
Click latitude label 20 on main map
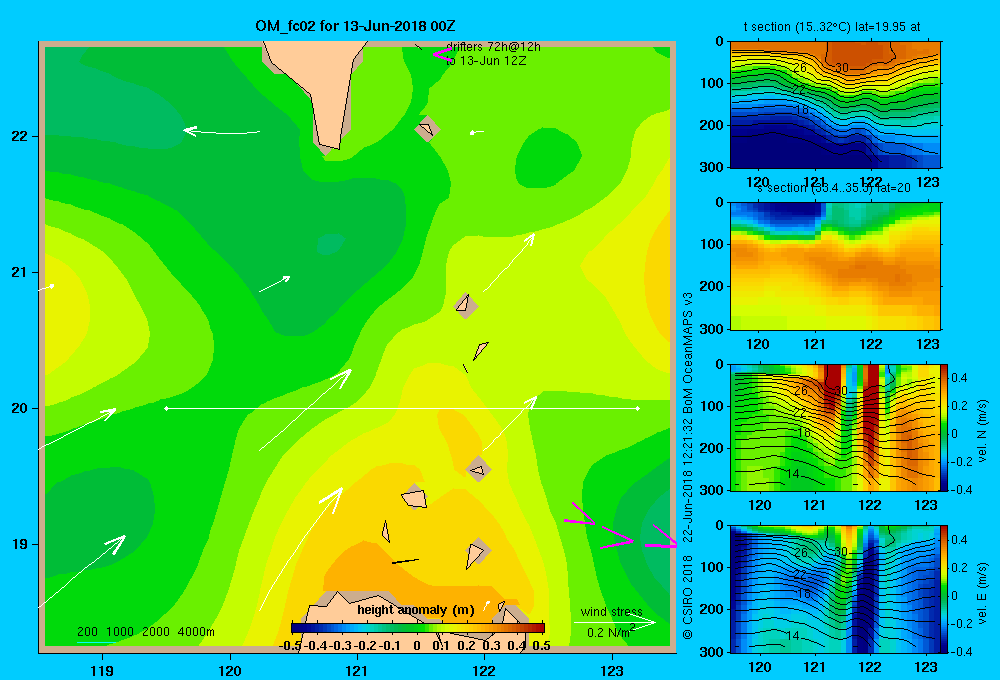[20, 408]
